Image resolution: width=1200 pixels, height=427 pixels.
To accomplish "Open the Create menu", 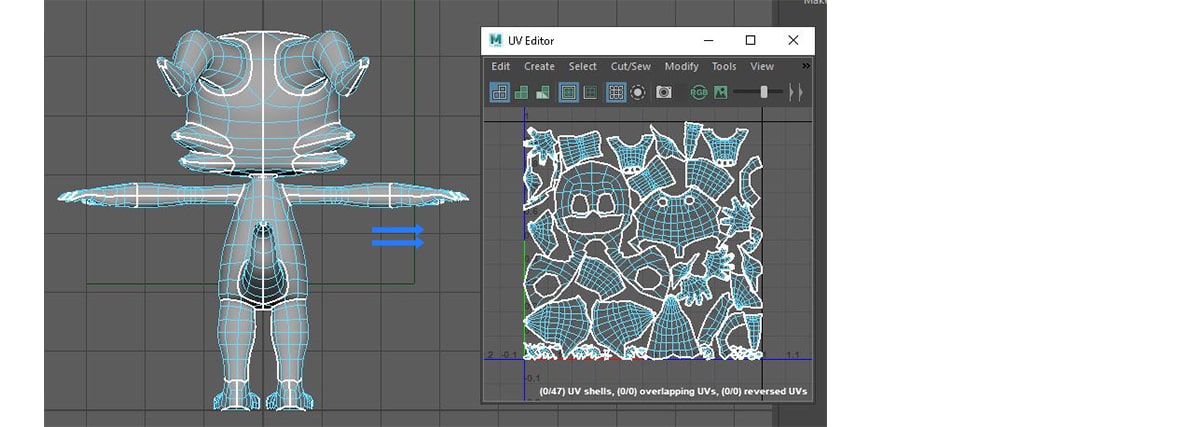I will (x=539, y=66).
